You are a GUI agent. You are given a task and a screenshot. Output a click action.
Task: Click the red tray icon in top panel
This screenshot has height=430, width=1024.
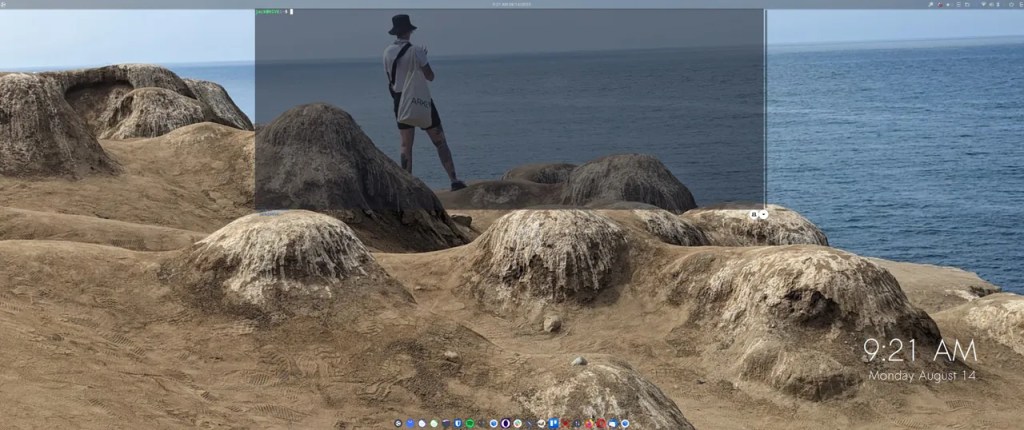pos(940,5)
